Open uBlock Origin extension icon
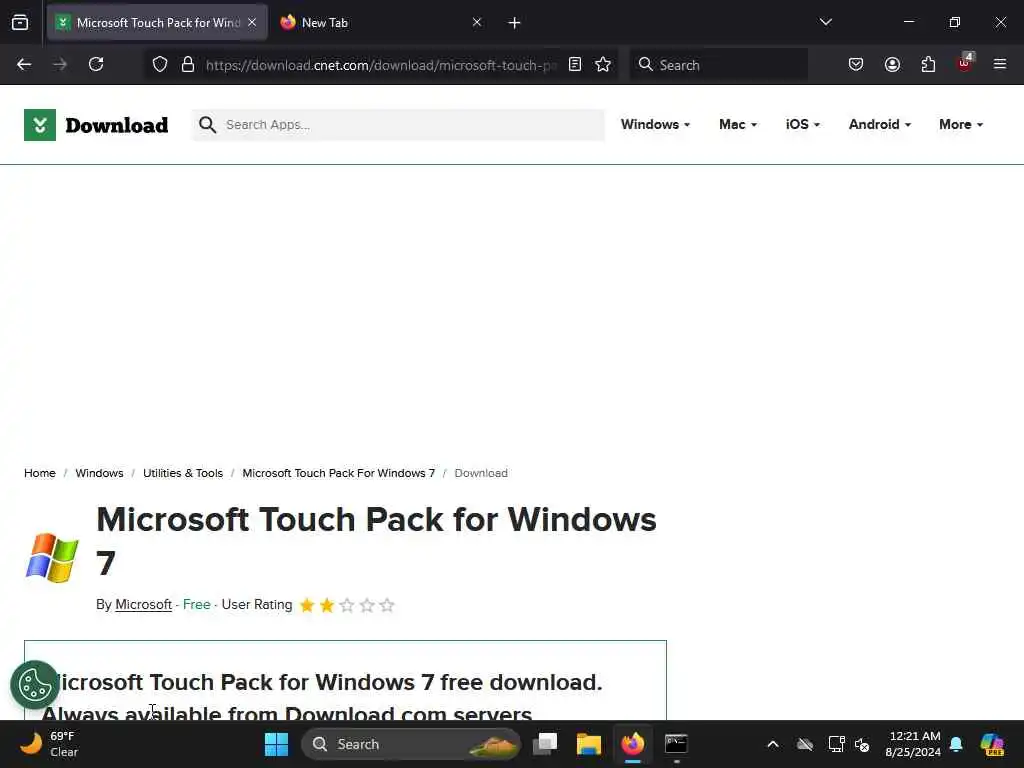The height and width of the screenshot is (768, 1024). point(964,63)
